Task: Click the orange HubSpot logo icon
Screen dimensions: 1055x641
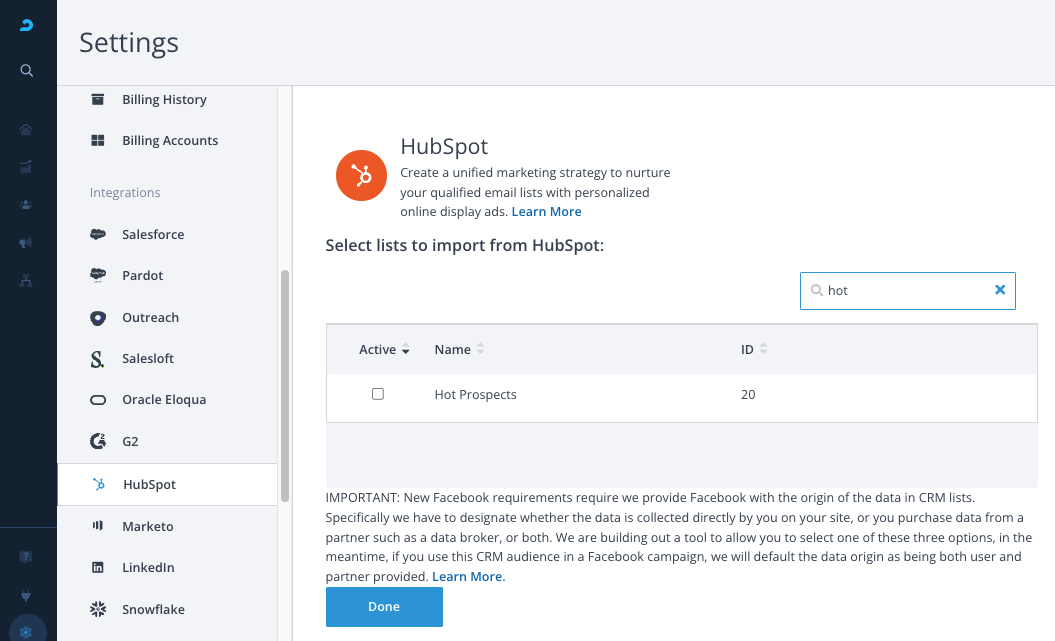Action: coord(361,175)
